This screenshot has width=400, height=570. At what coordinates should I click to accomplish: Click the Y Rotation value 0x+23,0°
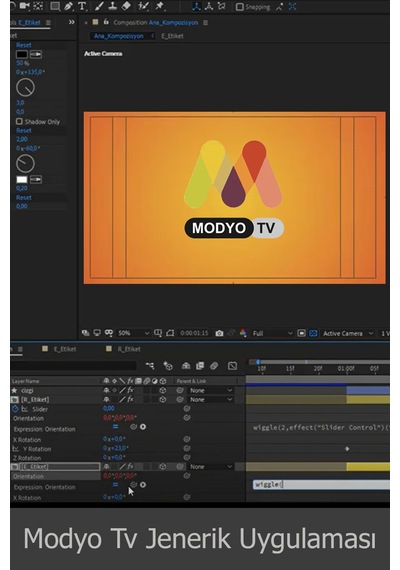[116, 449]
